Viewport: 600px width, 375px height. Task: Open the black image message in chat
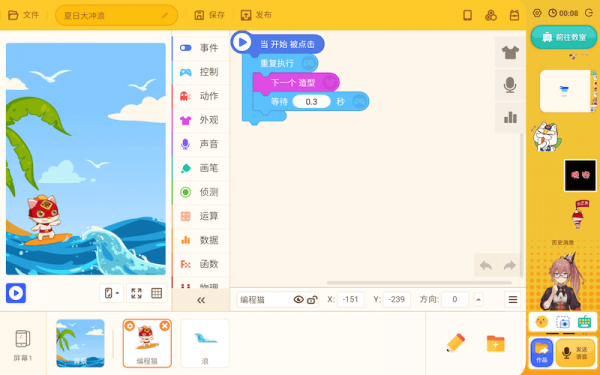(580, 175)
